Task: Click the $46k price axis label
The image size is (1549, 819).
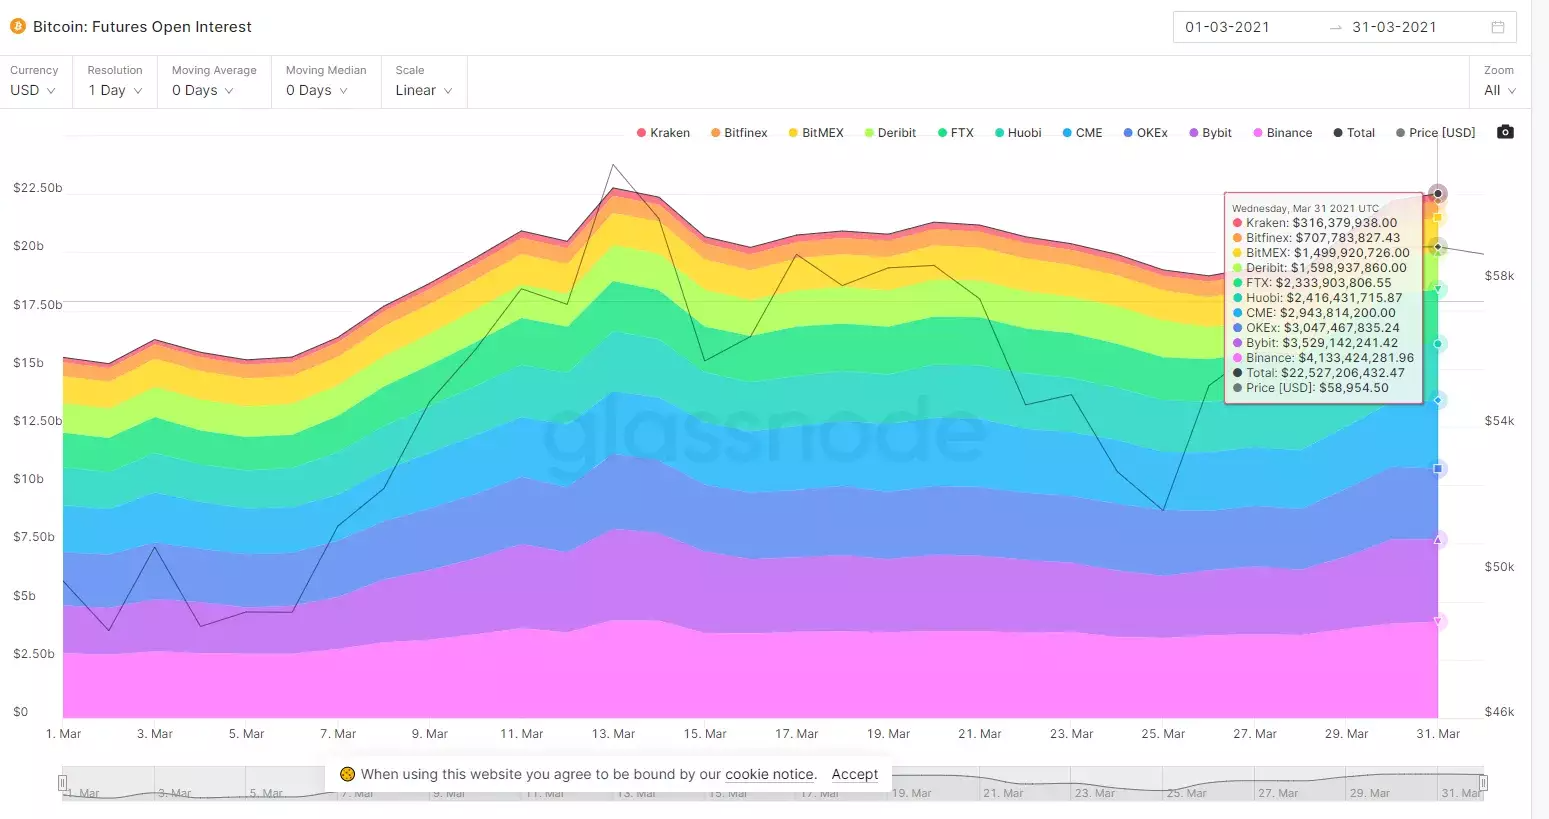Action: coord(1499,712)
